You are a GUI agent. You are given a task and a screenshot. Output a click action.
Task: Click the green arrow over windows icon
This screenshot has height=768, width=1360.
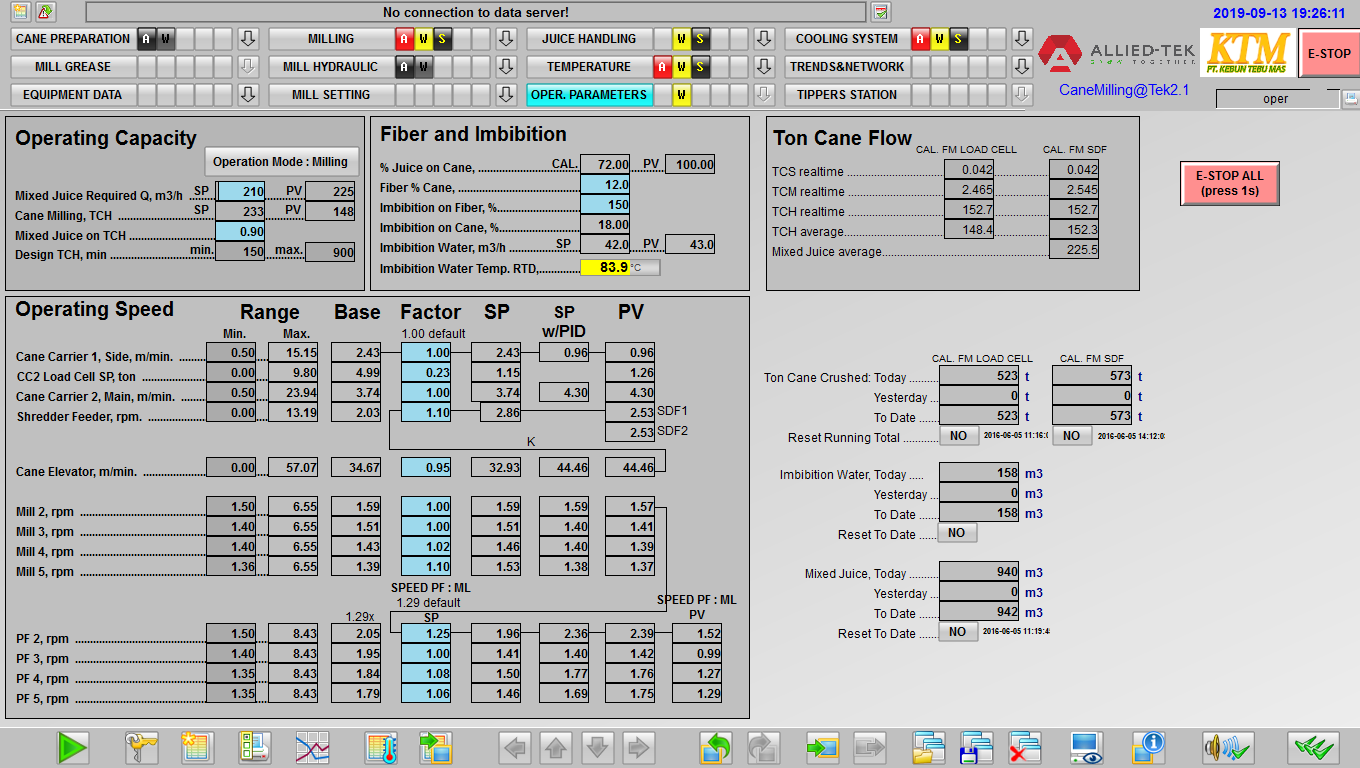pos(436,747)
